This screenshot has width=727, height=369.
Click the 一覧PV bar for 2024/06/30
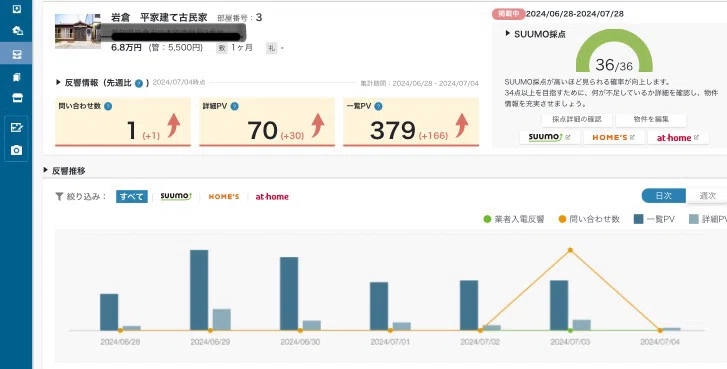[289, 294]
